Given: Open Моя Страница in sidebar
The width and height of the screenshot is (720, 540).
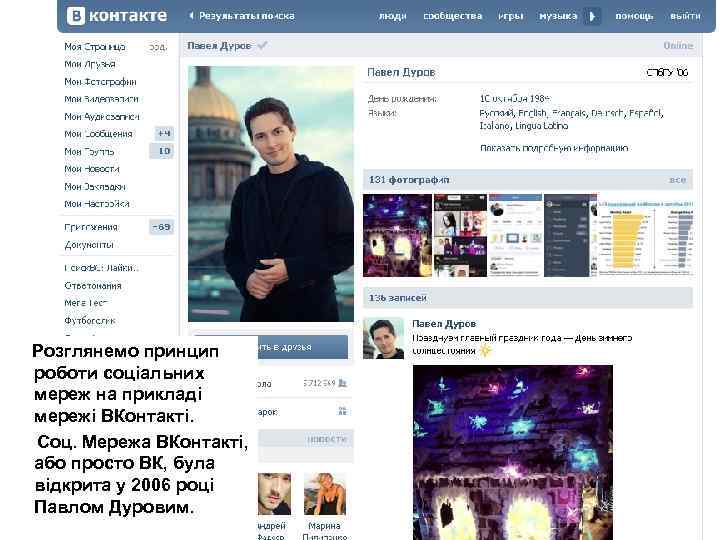Looking at the screenshot, I should tap(95, 47).
